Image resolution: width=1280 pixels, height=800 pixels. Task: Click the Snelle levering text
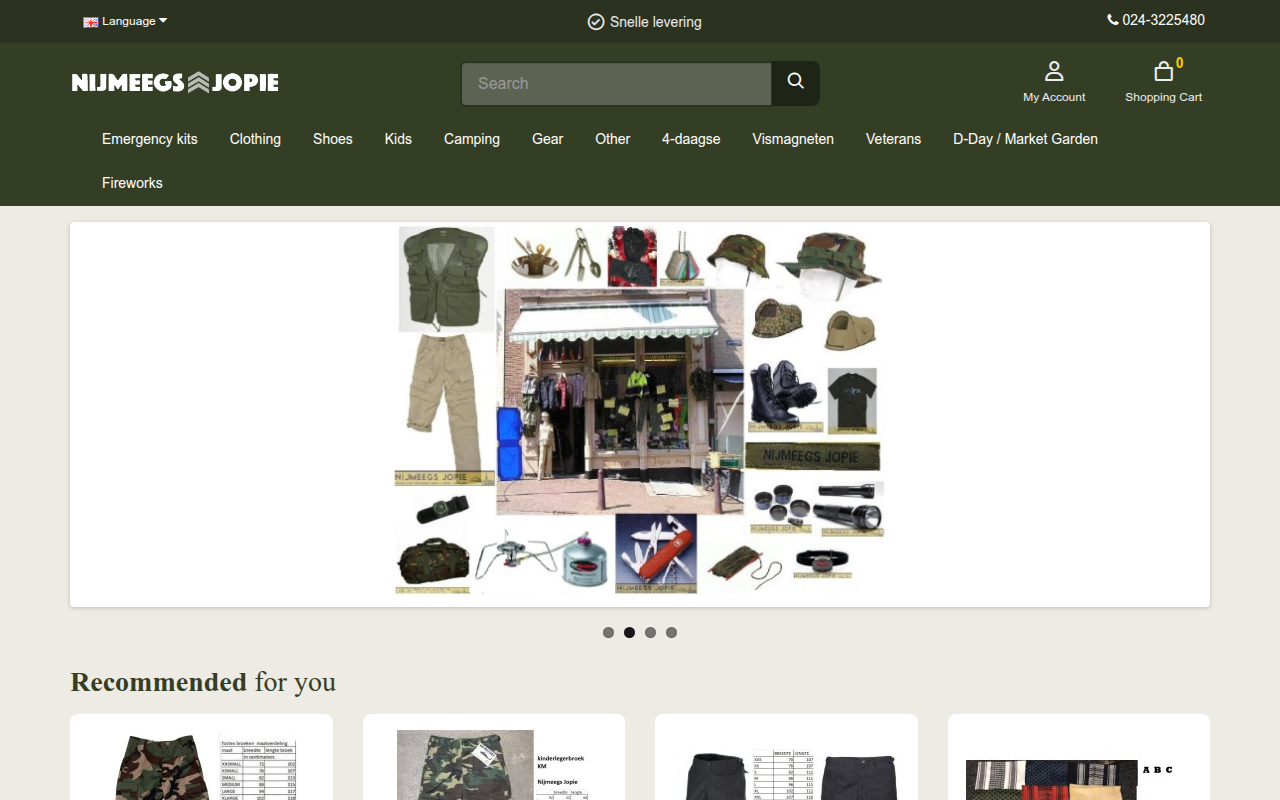[x=656, y=22]
